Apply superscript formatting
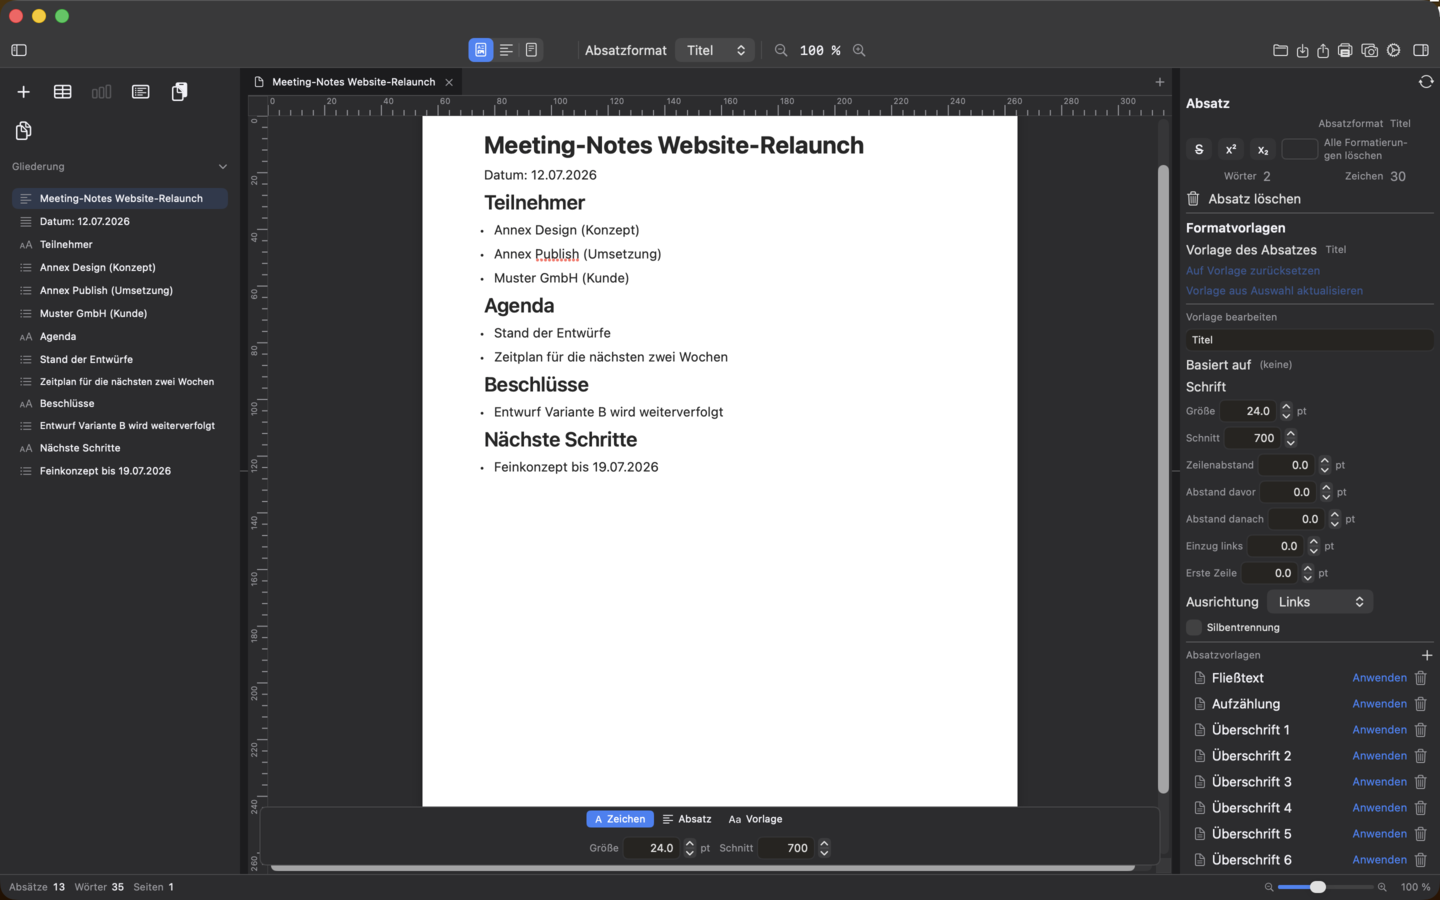Image resolution: width=1440 pixels, height=900 pixels. [x=1231, y=150]
